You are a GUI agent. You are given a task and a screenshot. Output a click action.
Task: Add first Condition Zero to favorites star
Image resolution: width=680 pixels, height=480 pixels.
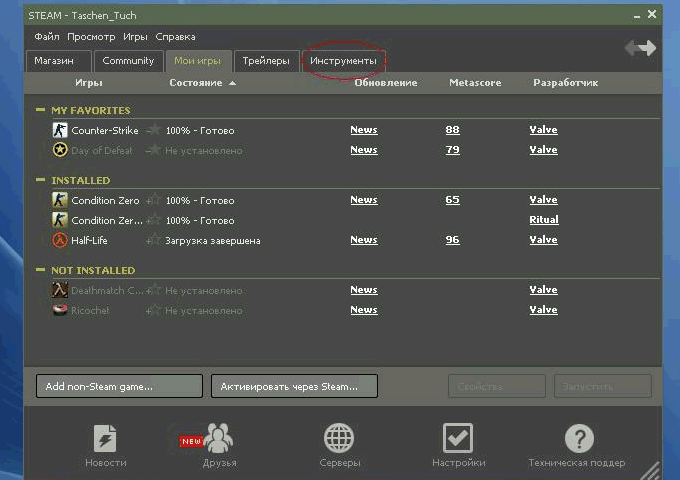pos(154,199)
